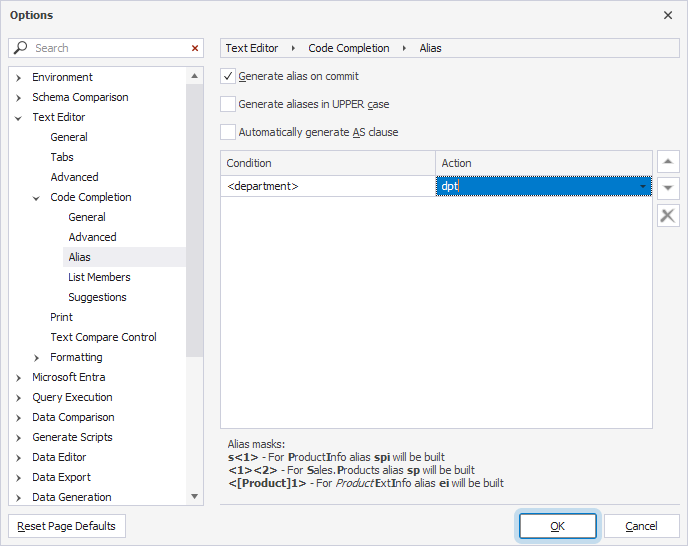688x546 pixels.
Task: Click the Action column header
Action: coord(544,163)
